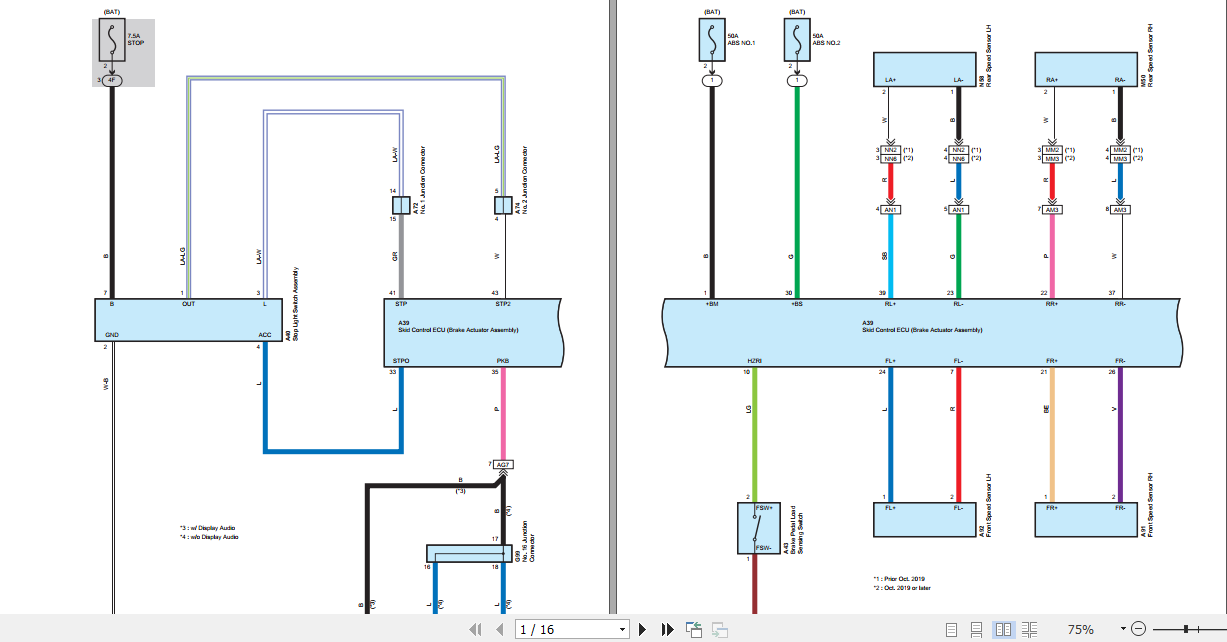Go to the previous page

tap(500, 629)
